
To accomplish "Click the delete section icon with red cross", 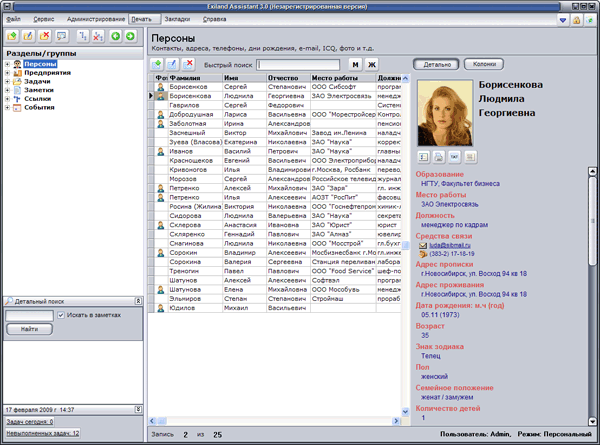I will [44, 36].
